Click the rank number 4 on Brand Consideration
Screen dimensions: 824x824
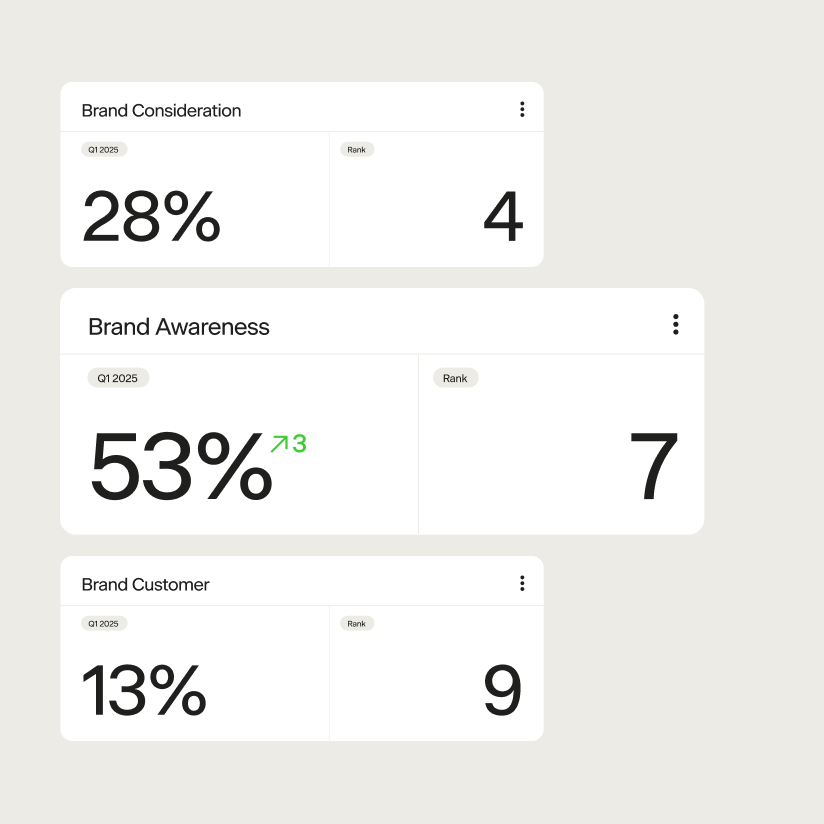click(x=503, y=214)
